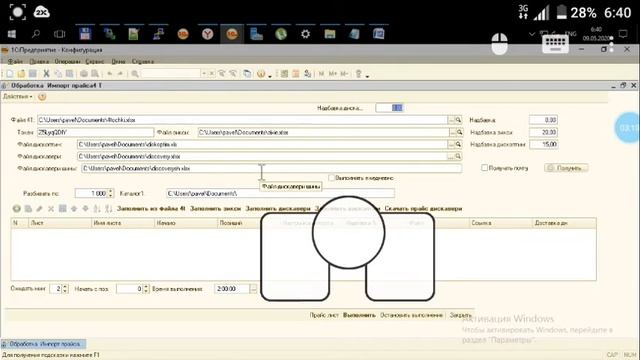Screen dimensions: 640x360
Task: Click the magnifier search icon in toolbar
Action: 135,74
